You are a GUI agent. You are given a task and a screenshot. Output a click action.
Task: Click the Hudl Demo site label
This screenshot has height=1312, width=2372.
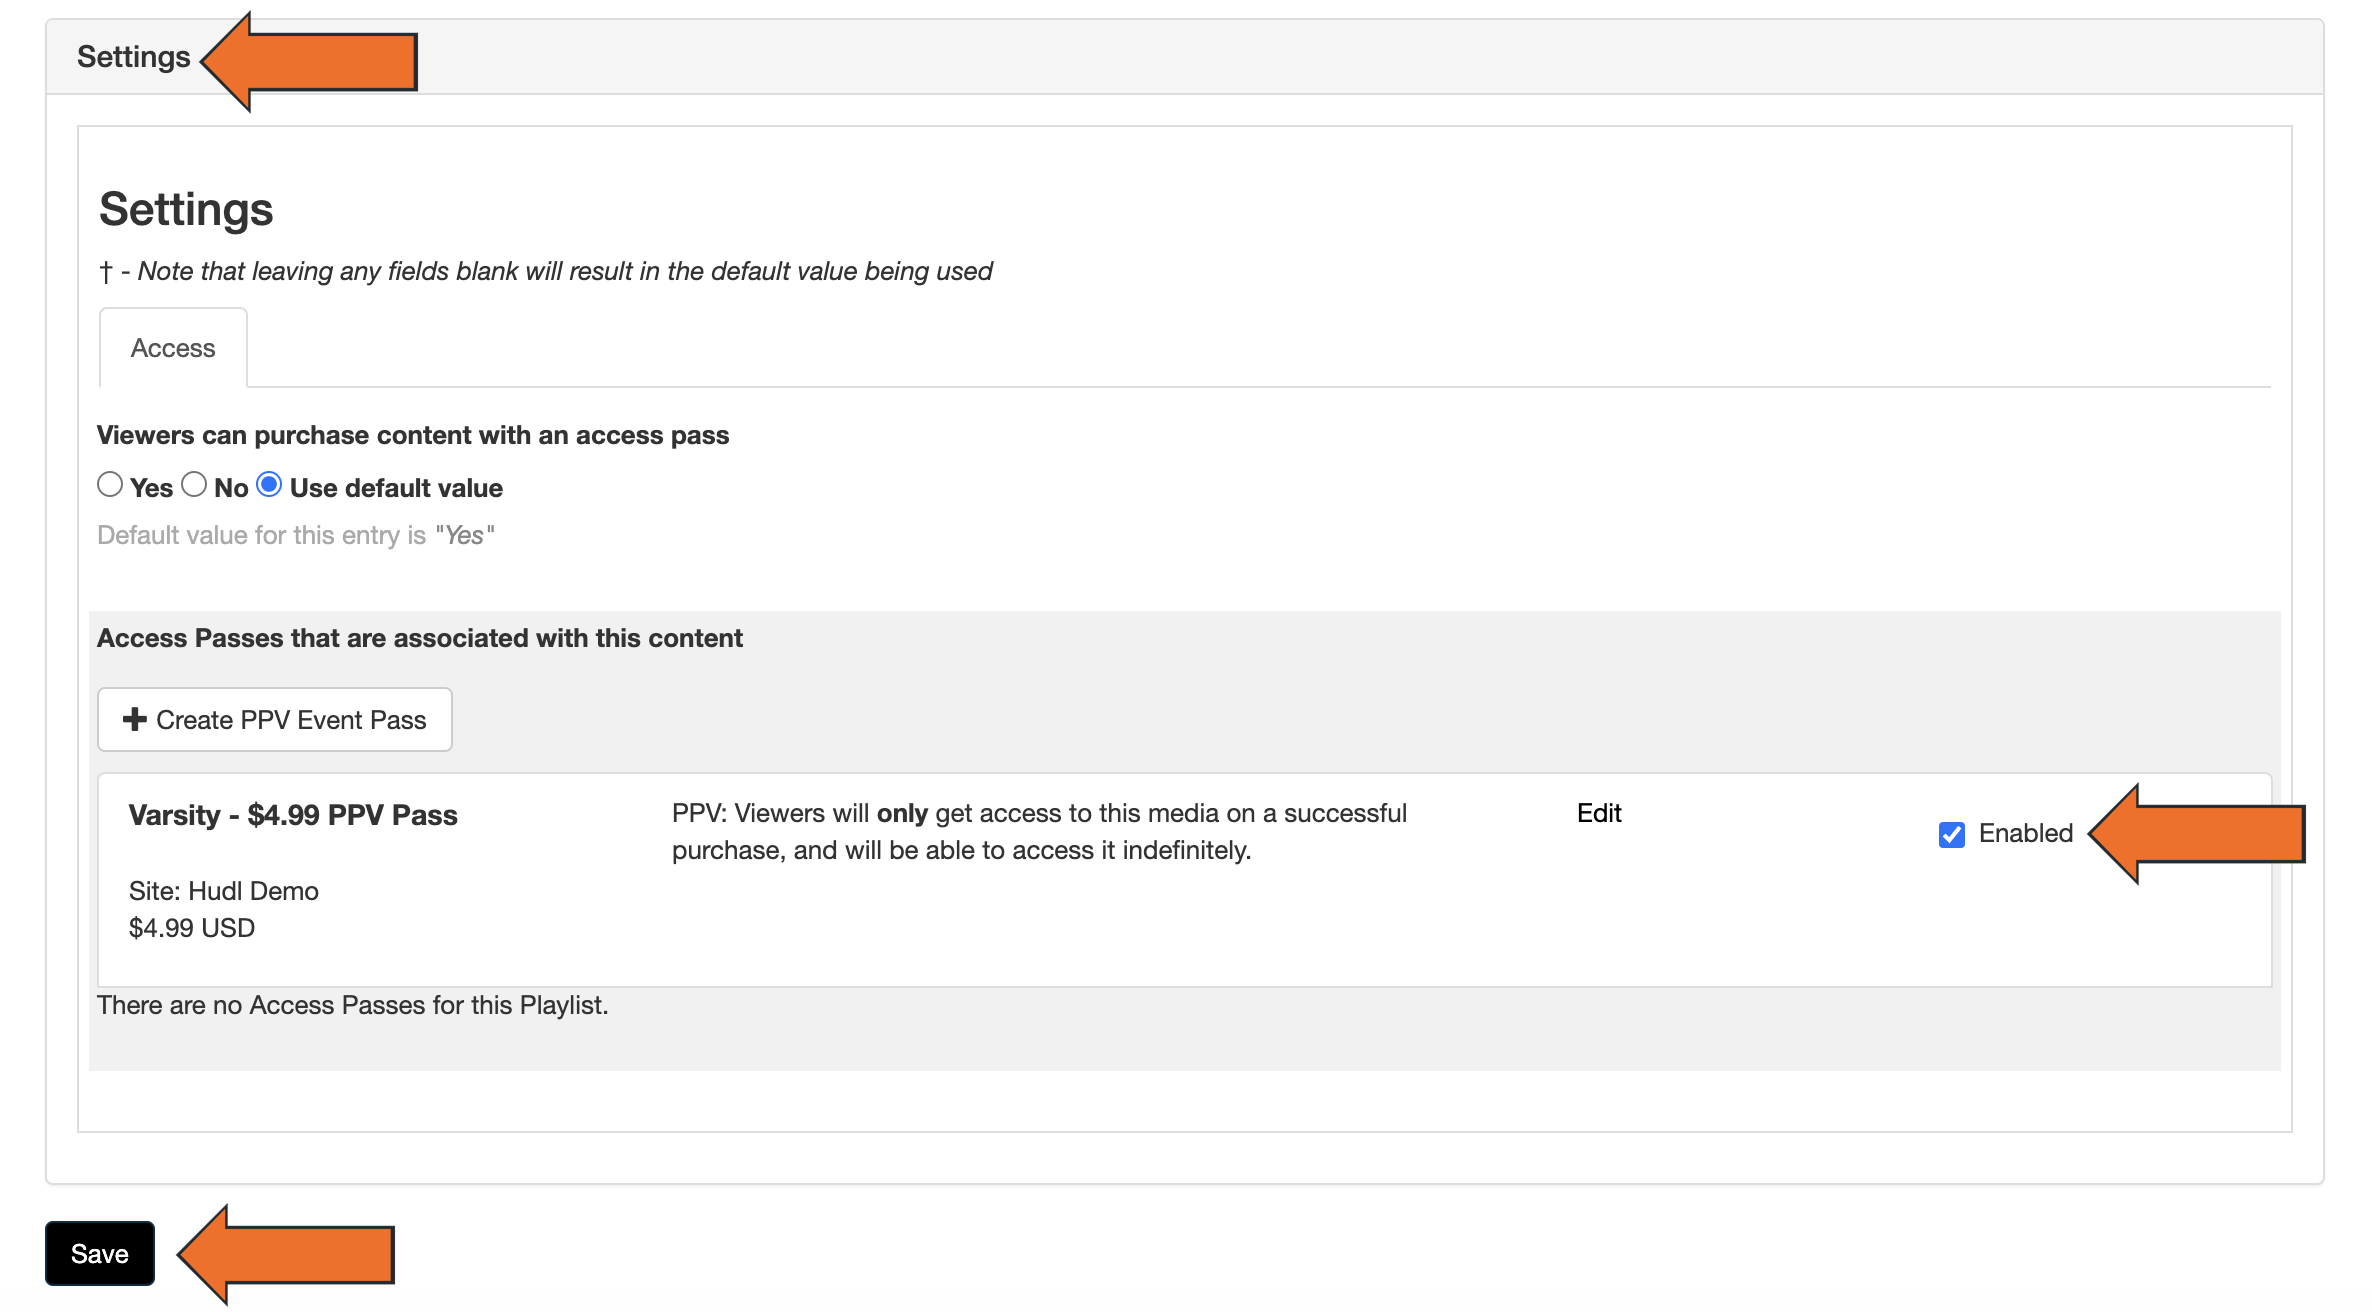(x=222, y=890)
